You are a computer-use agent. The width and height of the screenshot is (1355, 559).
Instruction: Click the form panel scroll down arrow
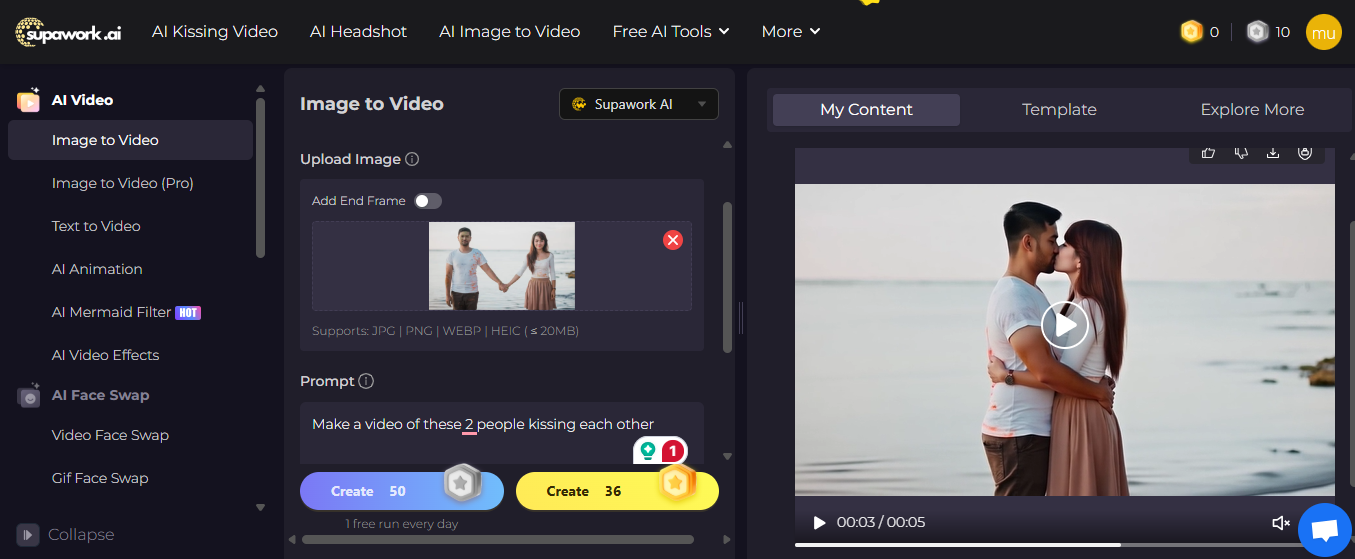point(727,456)
